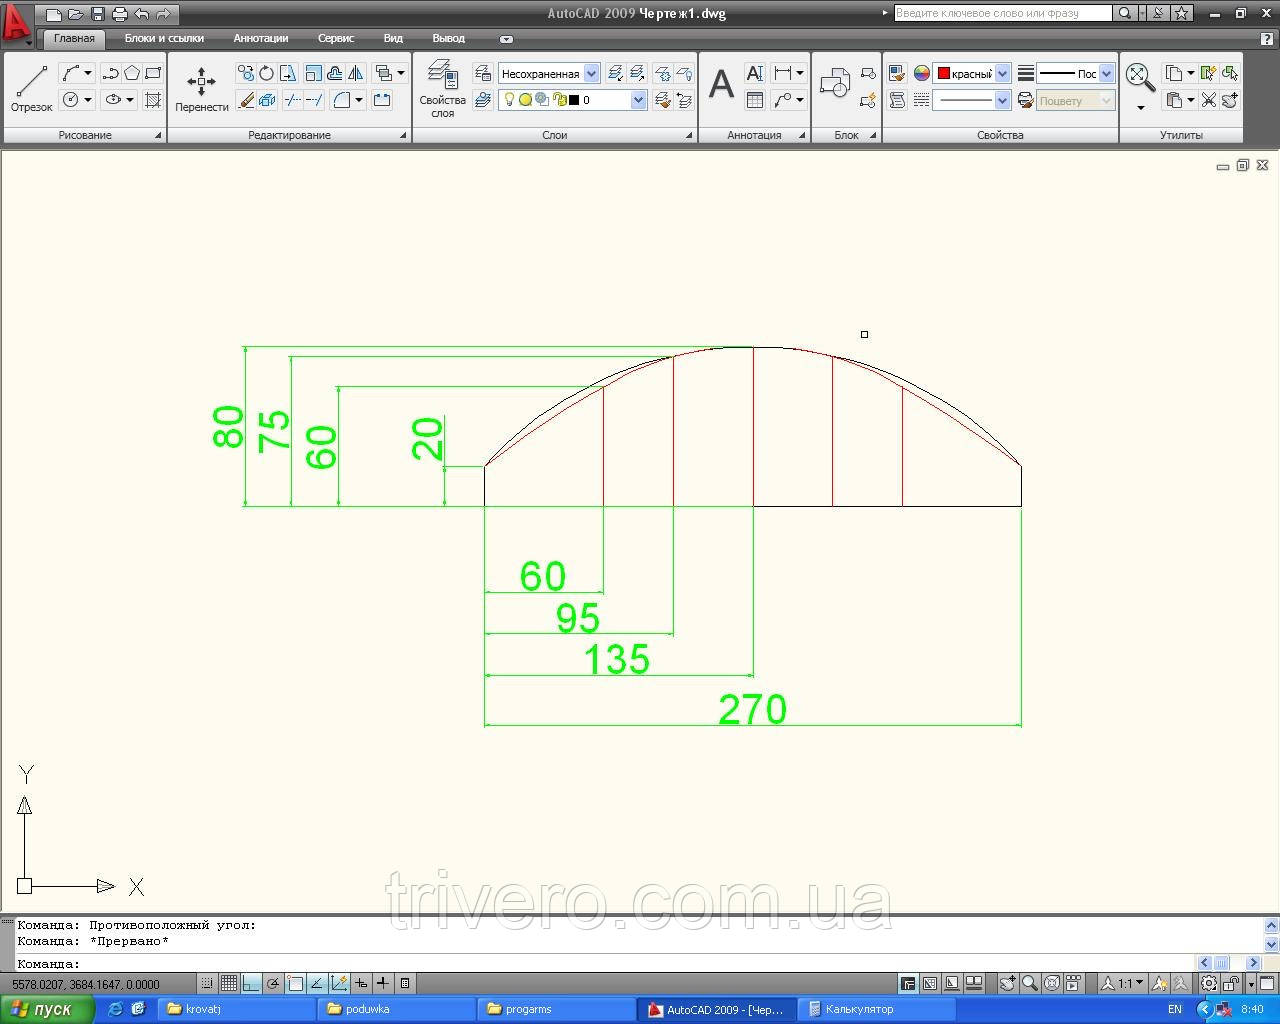This screenshot has width=1280, height=1024.
Task: Open the Сервис ribbon tab
Action: click(336, 38)
